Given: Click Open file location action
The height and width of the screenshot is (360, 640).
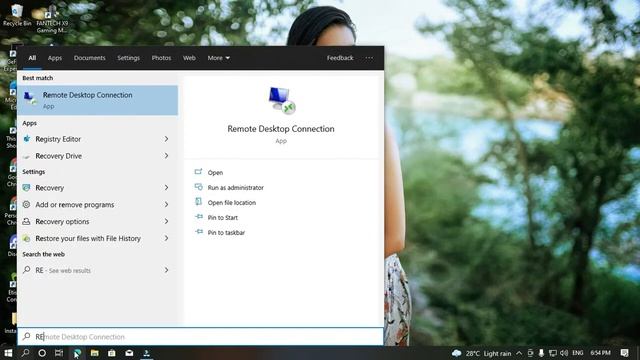Looking at the screenshot, I should (x=232, y=203).
